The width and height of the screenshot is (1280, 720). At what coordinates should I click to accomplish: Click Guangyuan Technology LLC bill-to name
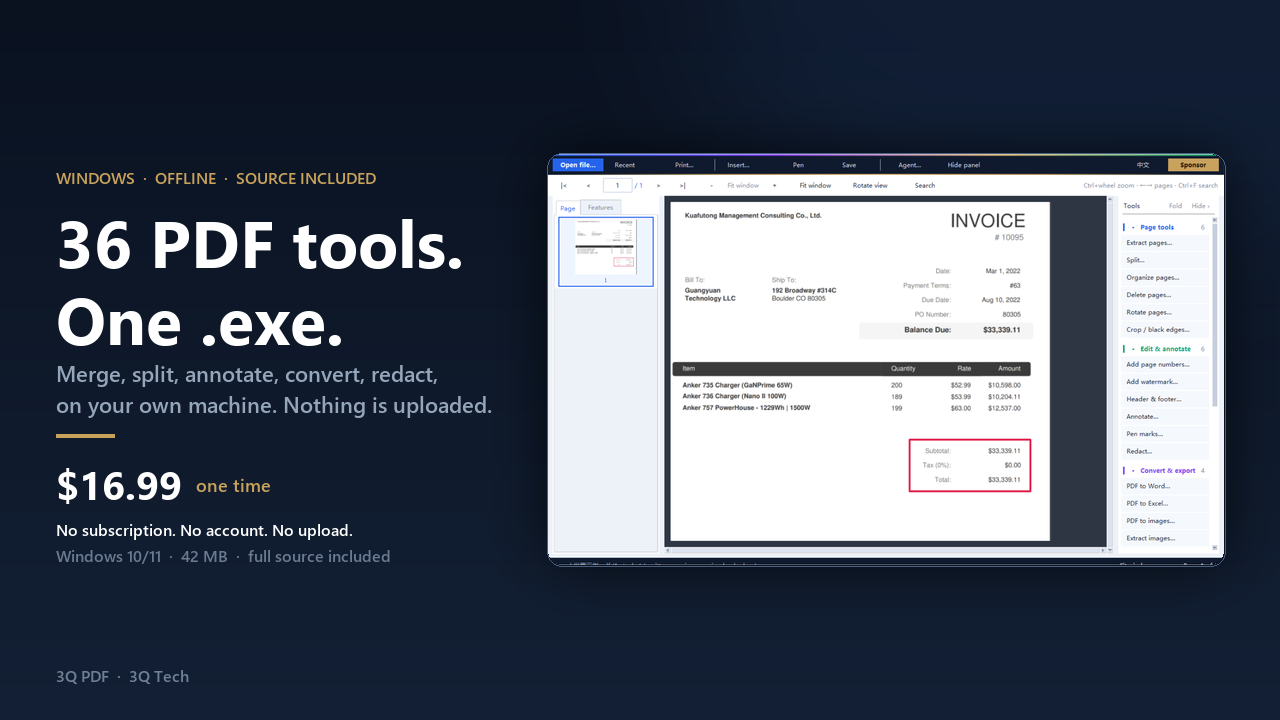tap(710, 294)
